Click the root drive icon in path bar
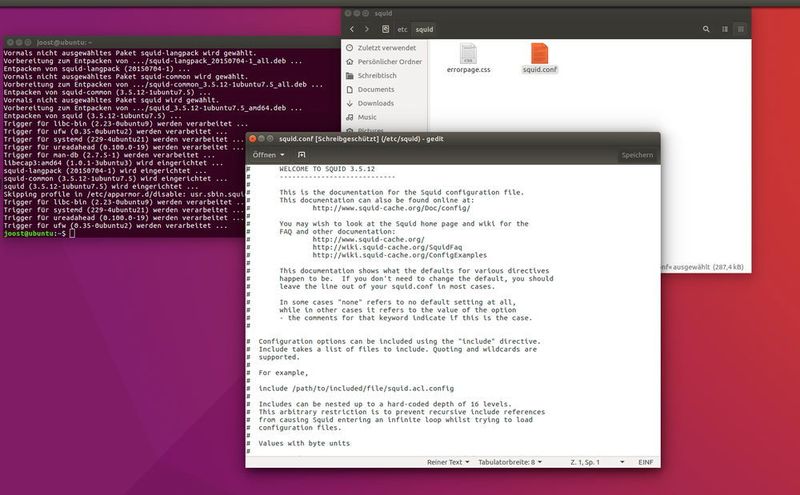Screen dimensions: 800x495 [x=386, y=29]
